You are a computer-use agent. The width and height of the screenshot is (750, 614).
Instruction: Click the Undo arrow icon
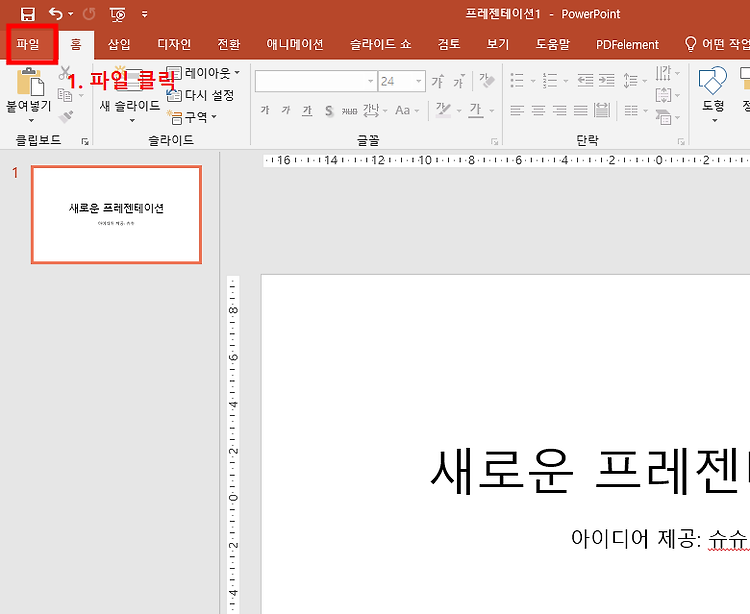56,13
